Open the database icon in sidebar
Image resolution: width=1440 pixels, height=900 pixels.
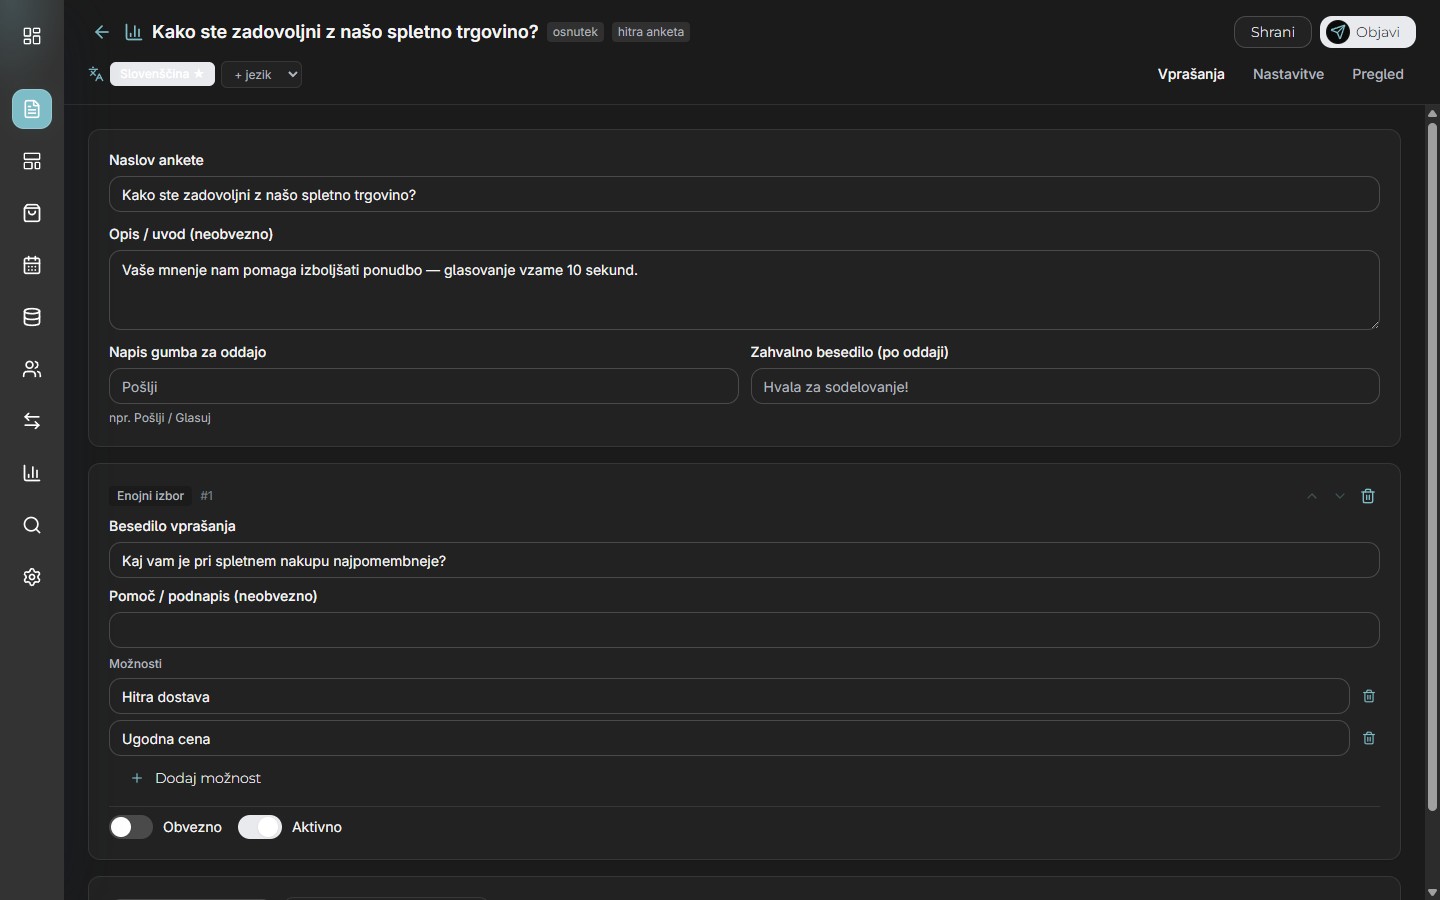(x=32, y=317)
